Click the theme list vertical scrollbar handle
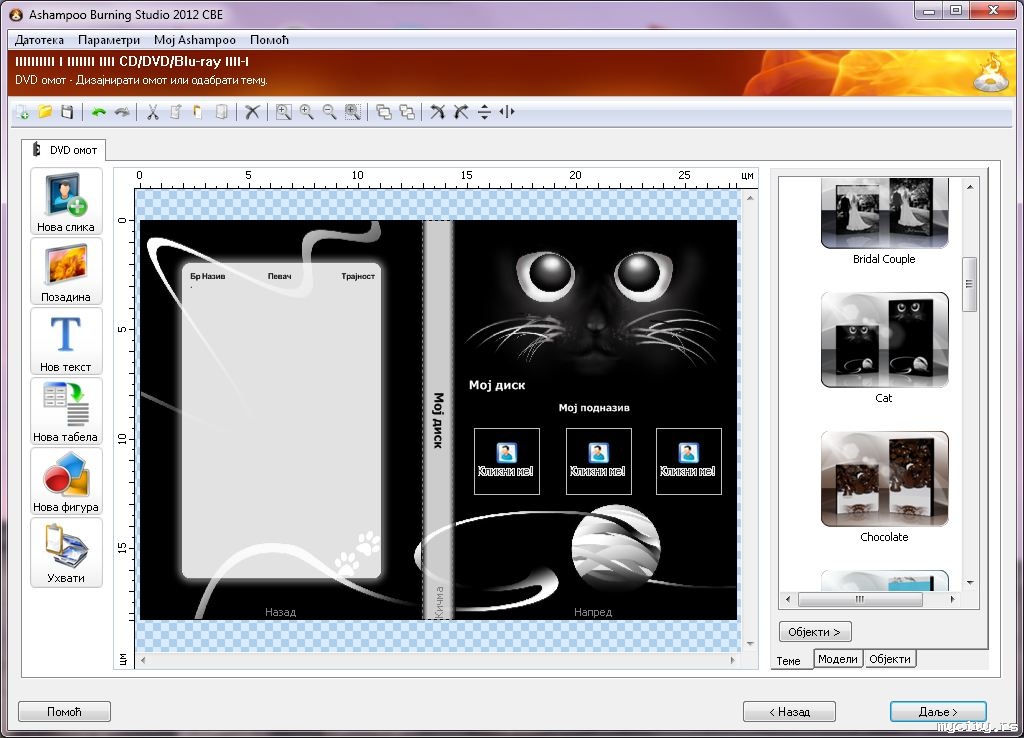Image resolution: width=1024 pixels, height=738 pixels. [970, 284]
